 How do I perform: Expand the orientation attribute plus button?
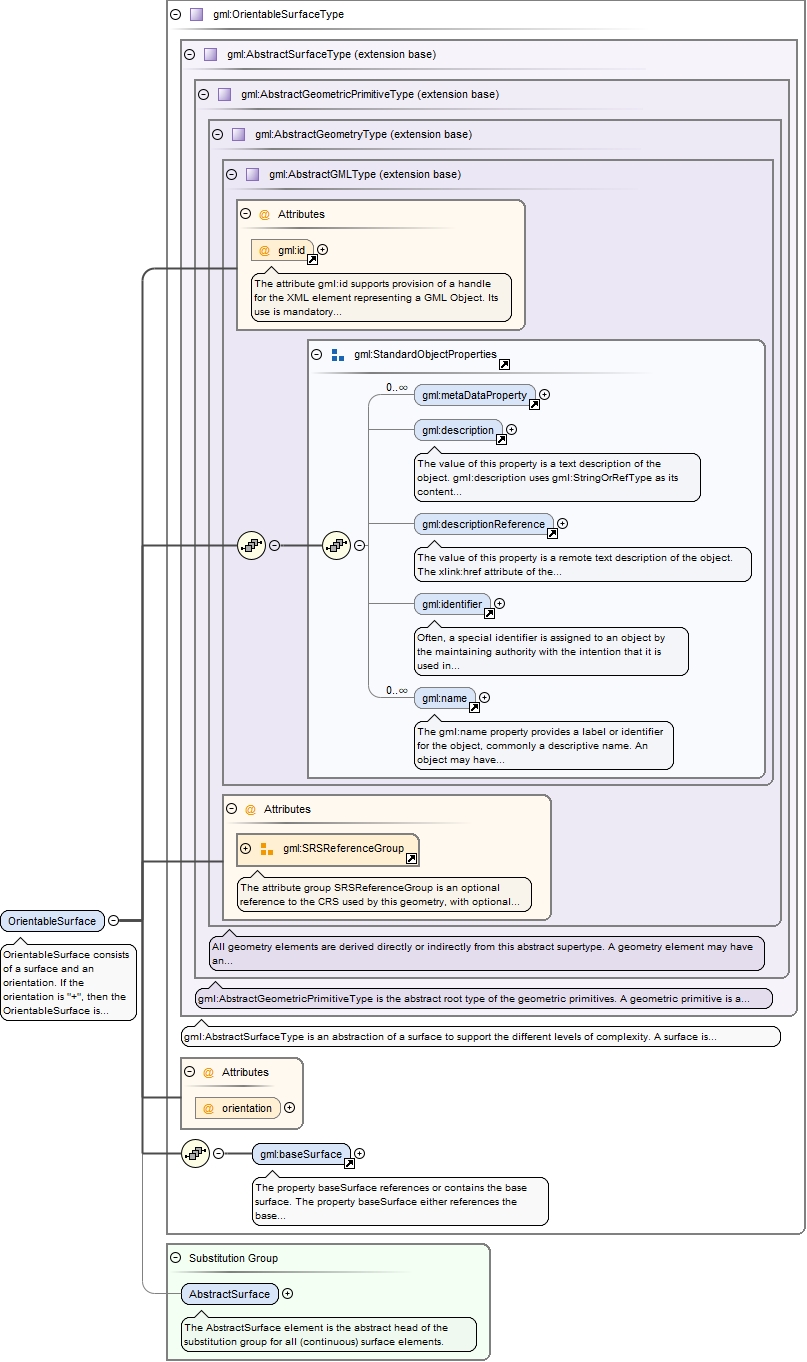pos(290,1107)
